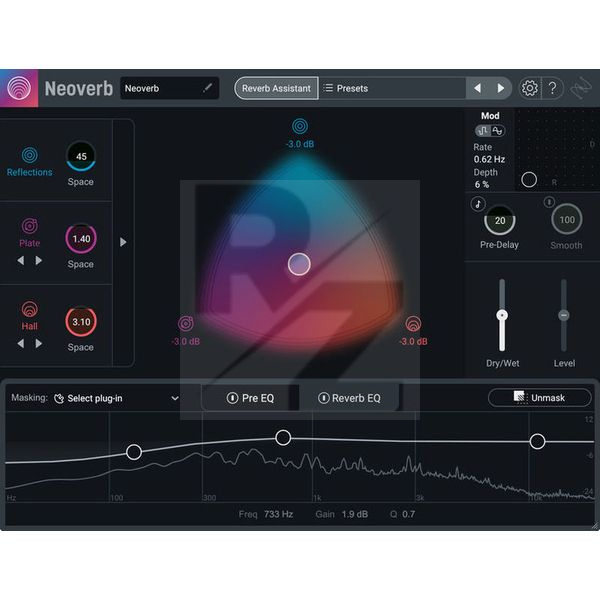
Task: Toggle Reverb EQ power icon
Action: click(x=323, y=398)
